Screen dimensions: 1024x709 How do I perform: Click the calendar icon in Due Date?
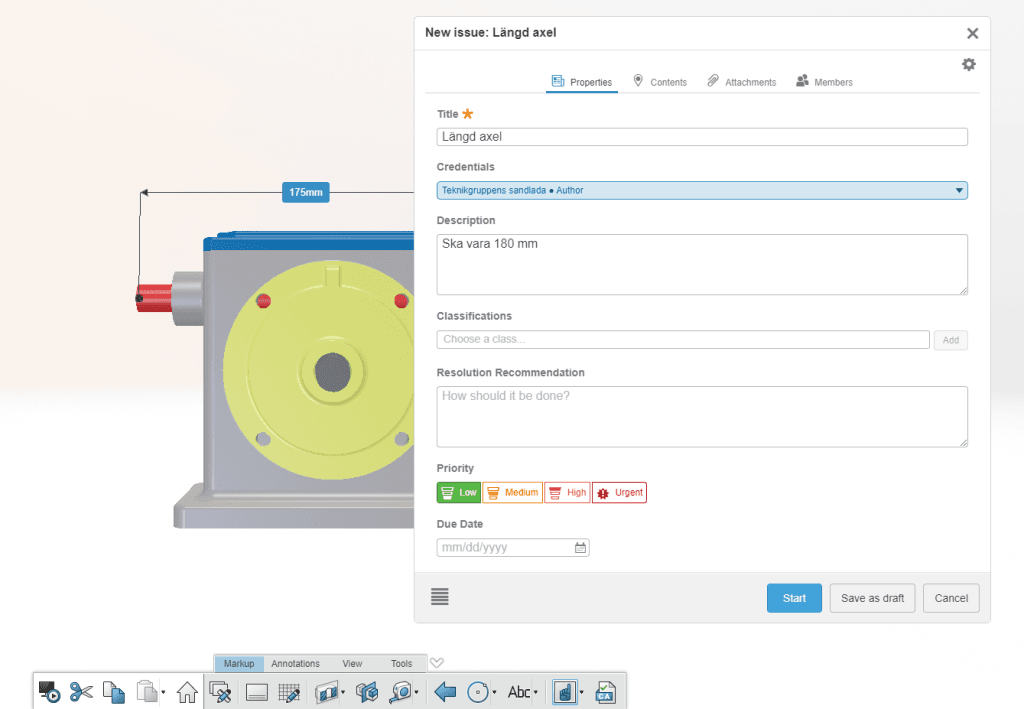point(580,548)
